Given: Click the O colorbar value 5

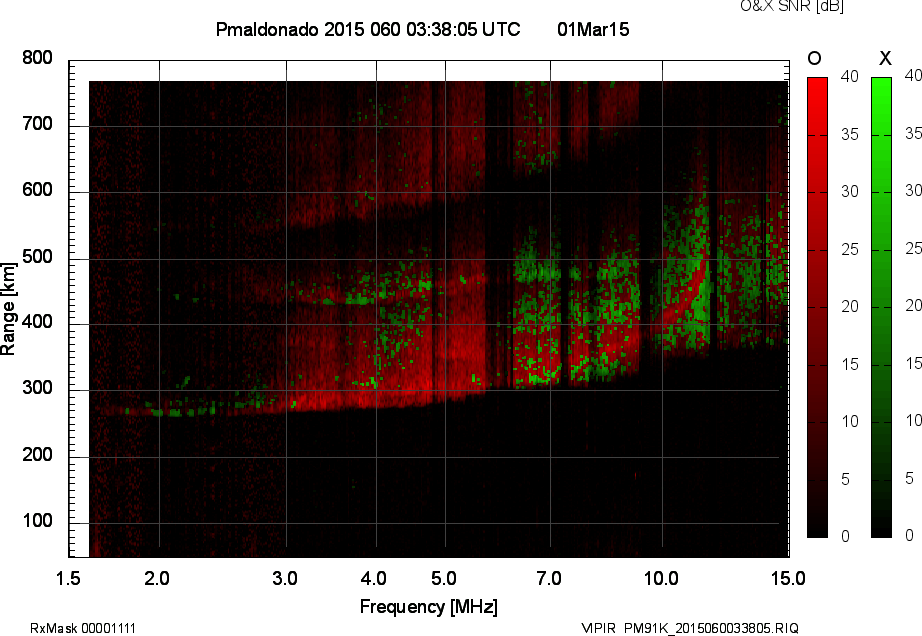Looking at the screenshot, I should click(x=846, y=479).
